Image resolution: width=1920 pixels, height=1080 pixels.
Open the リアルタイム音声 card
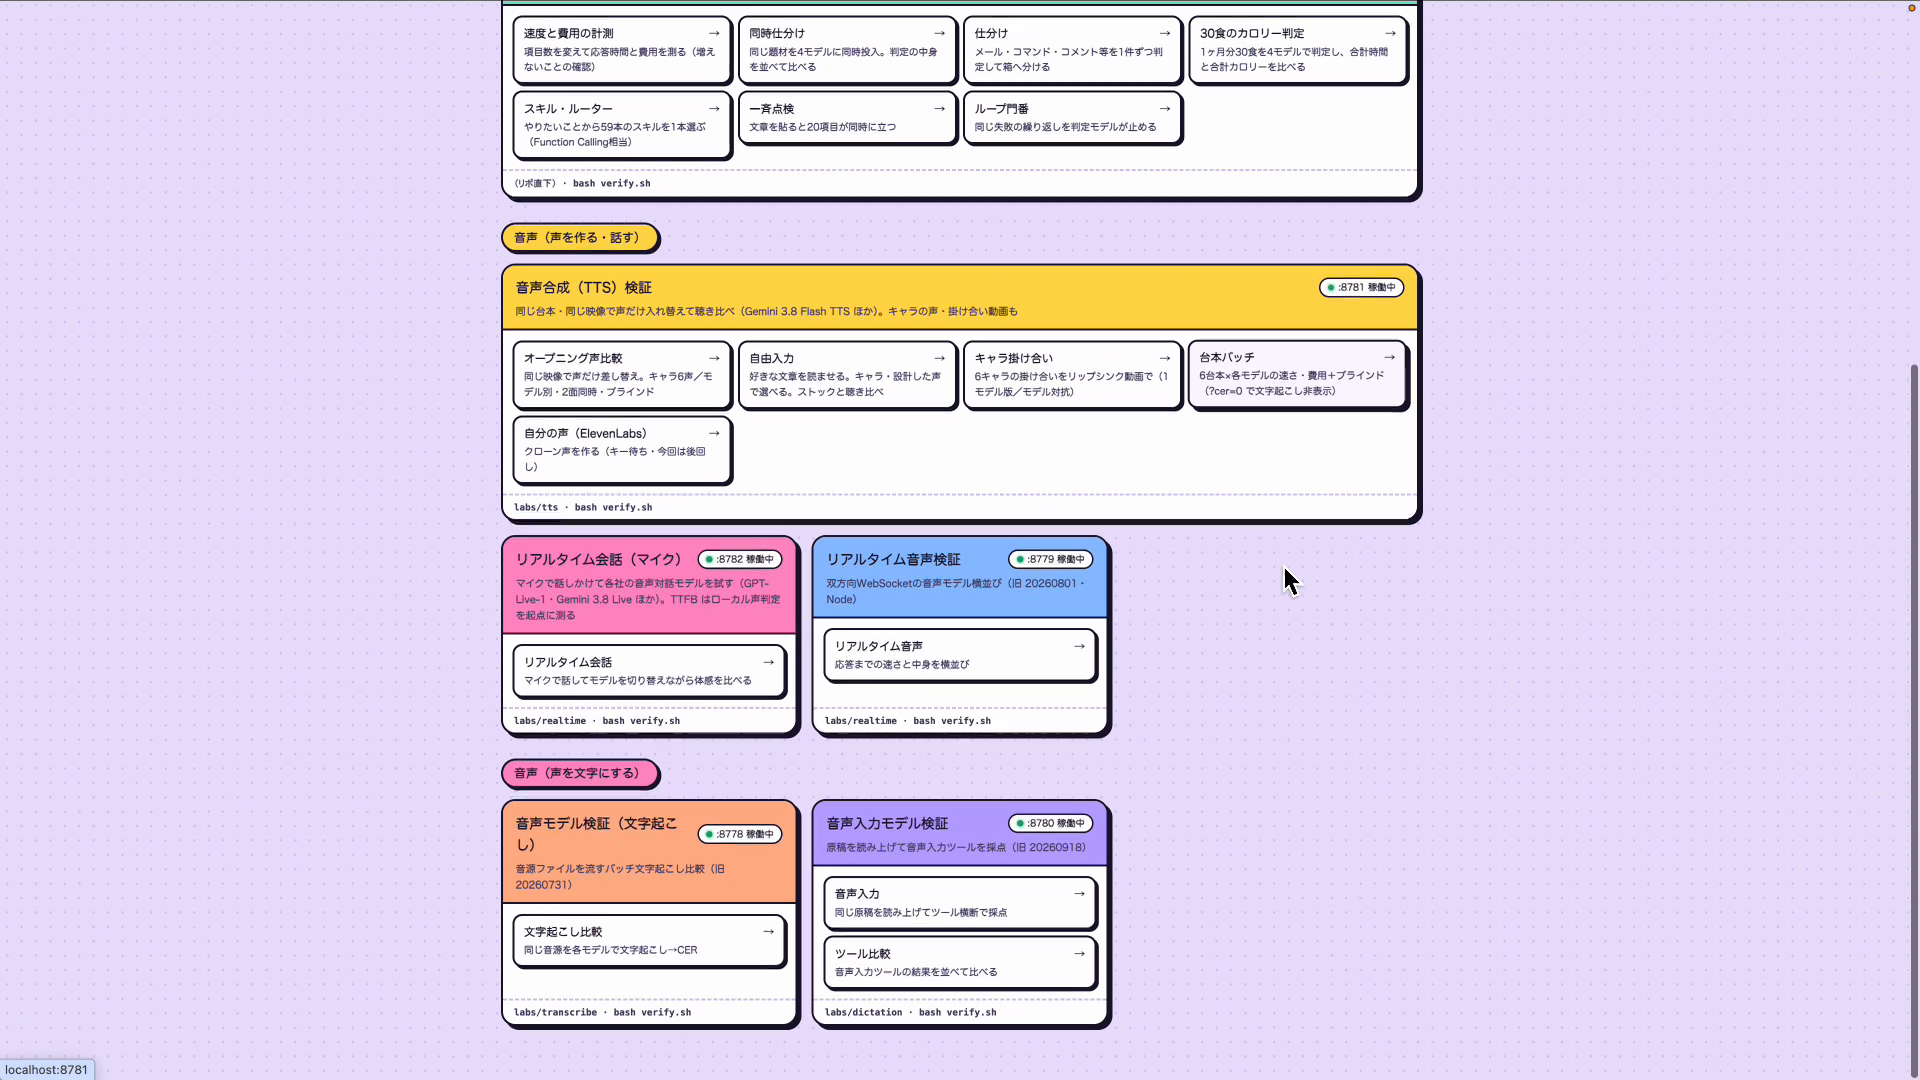tap(959, 654)
